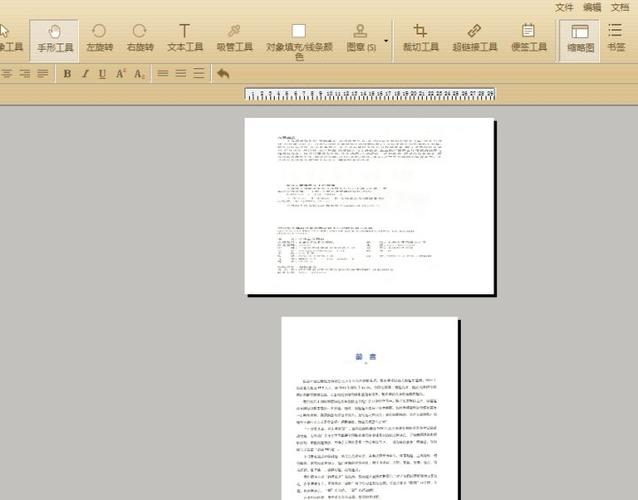Open the 文件 menu

click(564, 7)
